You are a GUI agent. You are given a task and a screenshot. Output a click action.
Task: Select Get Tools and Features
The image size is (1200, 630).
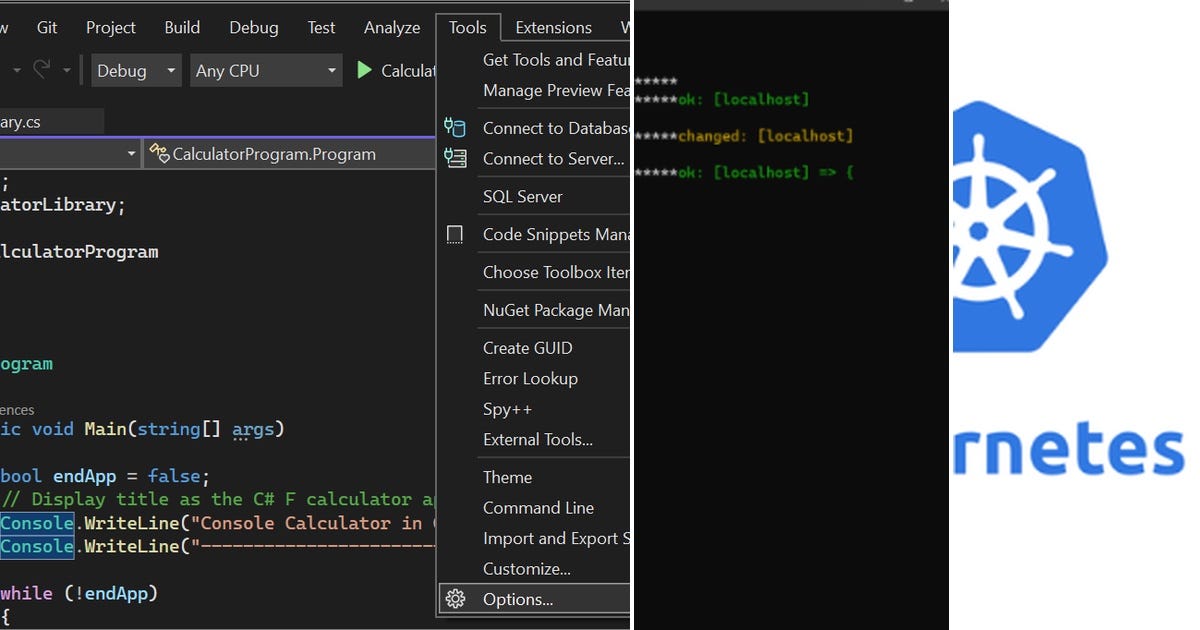pyautogui.click(x=535, y=60)
